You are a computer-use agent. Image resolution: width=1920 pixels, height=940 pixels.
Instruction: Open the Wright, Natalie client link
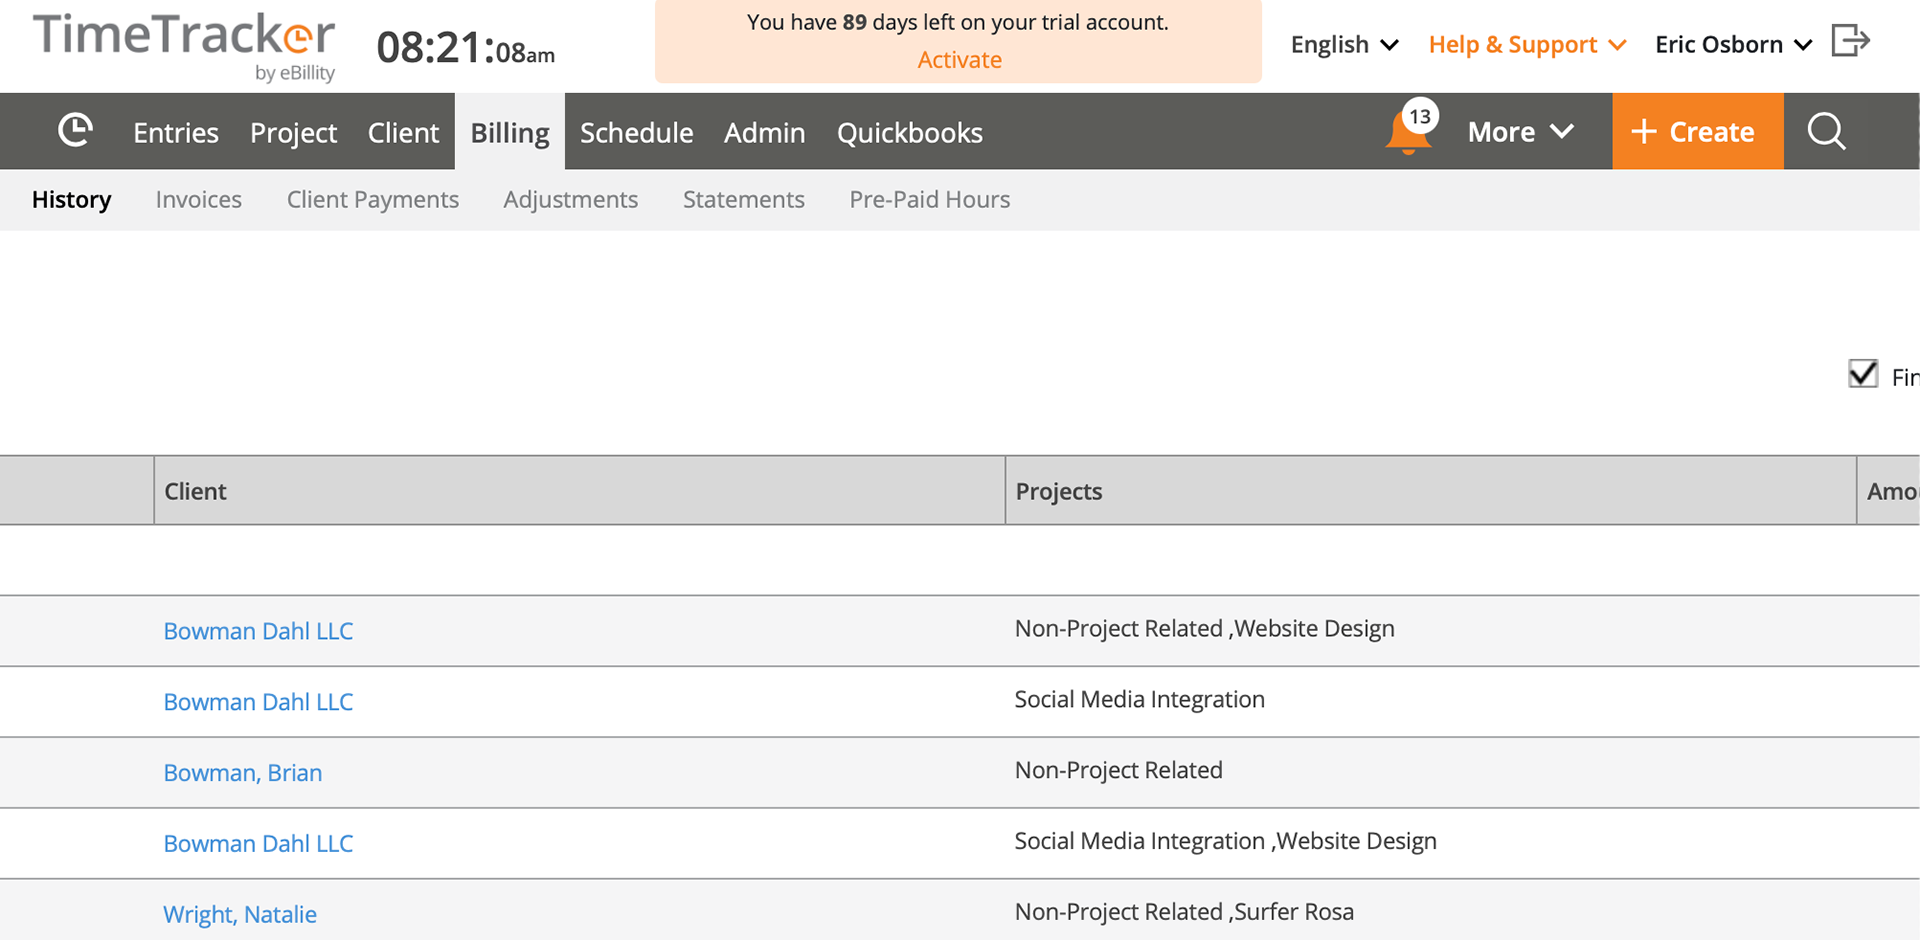[x=240, y=914]
